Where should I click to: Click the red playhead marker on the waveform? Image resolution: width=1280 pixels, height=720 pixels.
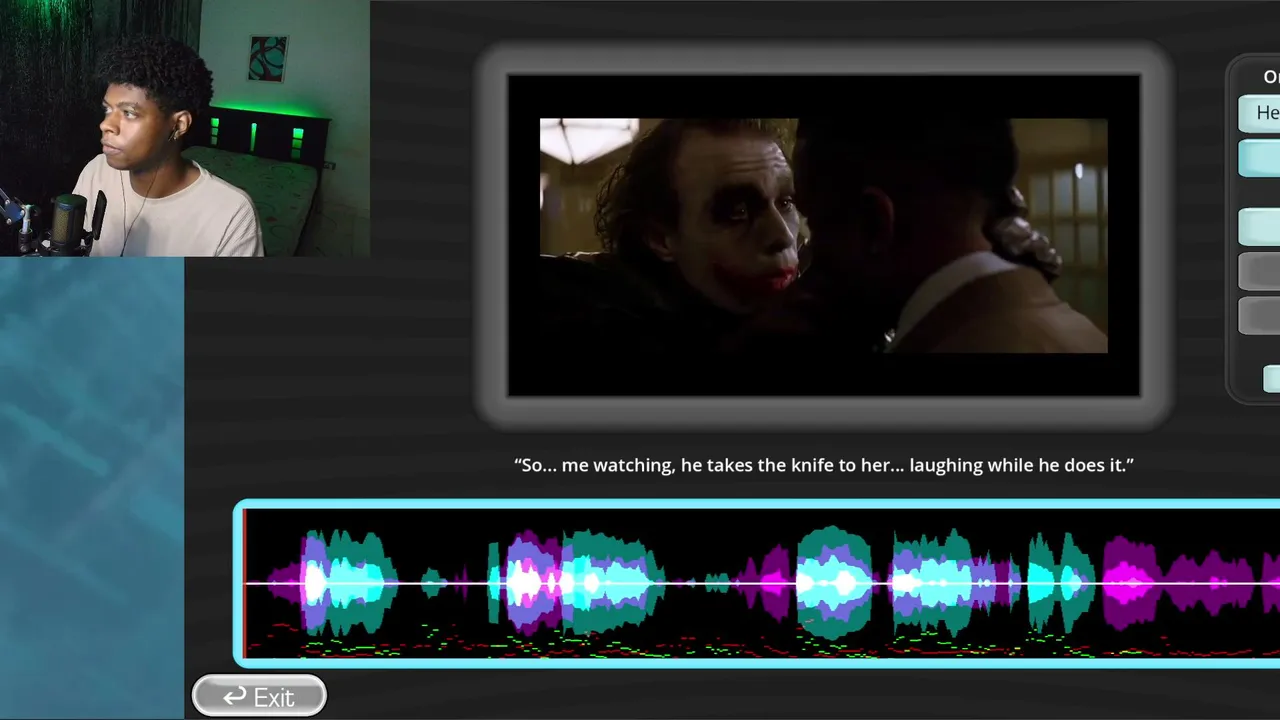[x=245, y=583]
